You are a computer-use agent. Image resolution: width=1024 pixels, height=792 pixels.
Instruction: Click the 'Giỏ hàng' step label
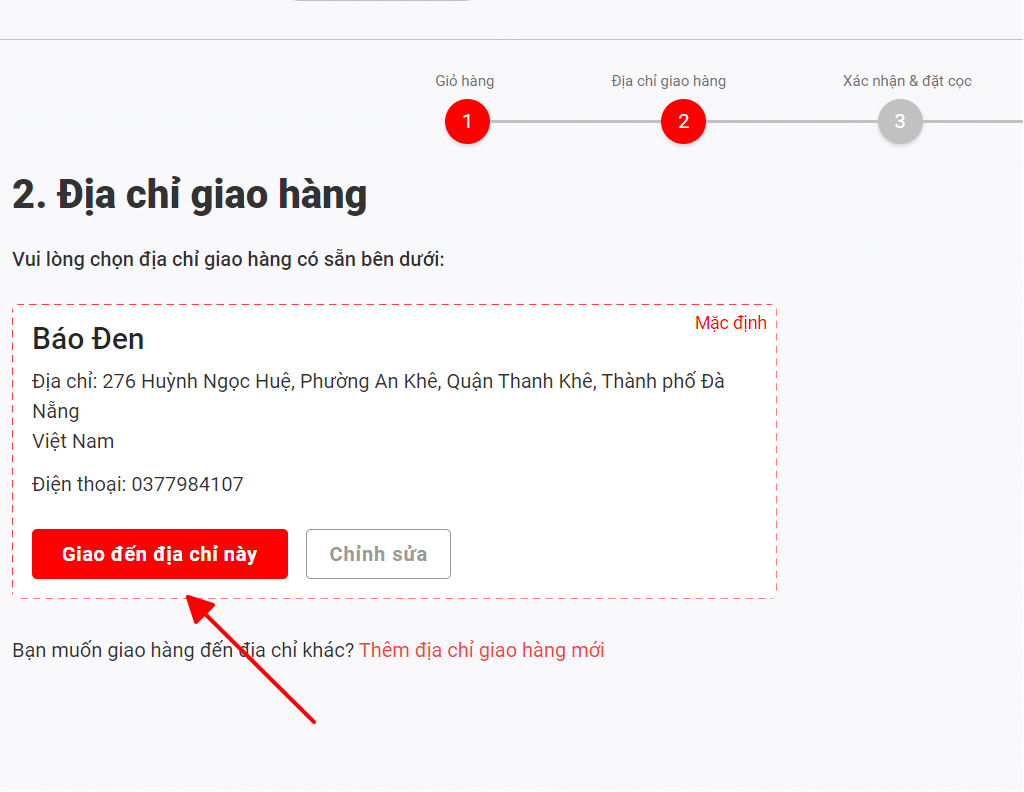464,81
